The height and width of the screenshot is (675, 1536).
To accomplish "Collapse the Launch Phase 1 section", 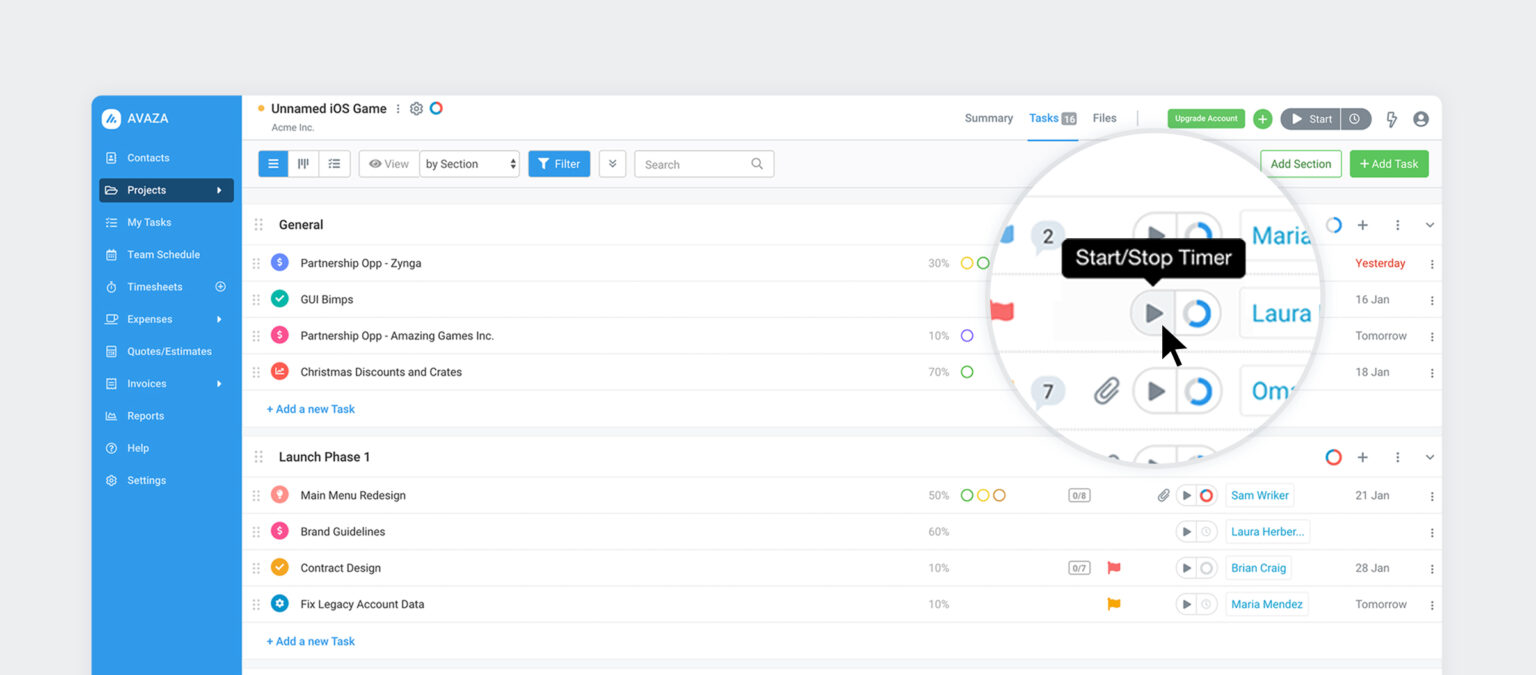I will point(1429,456).
